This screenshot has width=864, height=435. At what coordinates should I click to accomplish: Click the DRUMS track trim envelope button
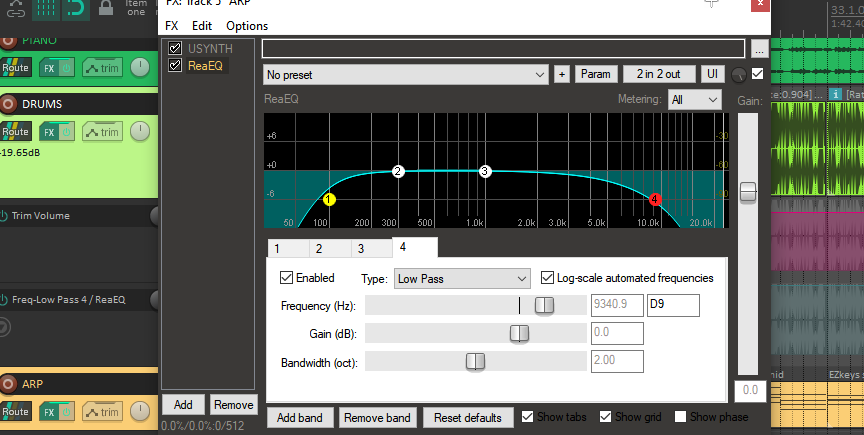[x=102, y=132]
